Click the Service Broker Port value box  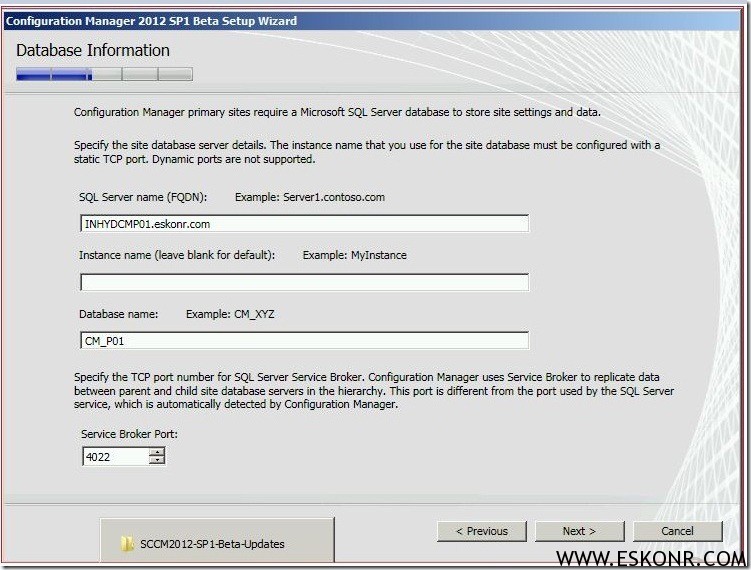[115, 456]
